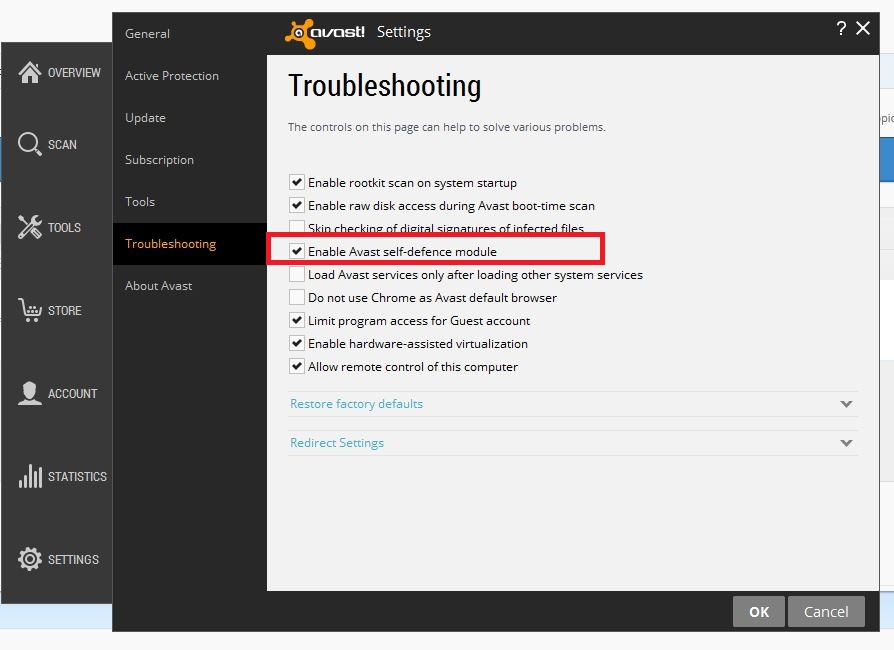Click the Store shopping cart icon

coord(30,310)
